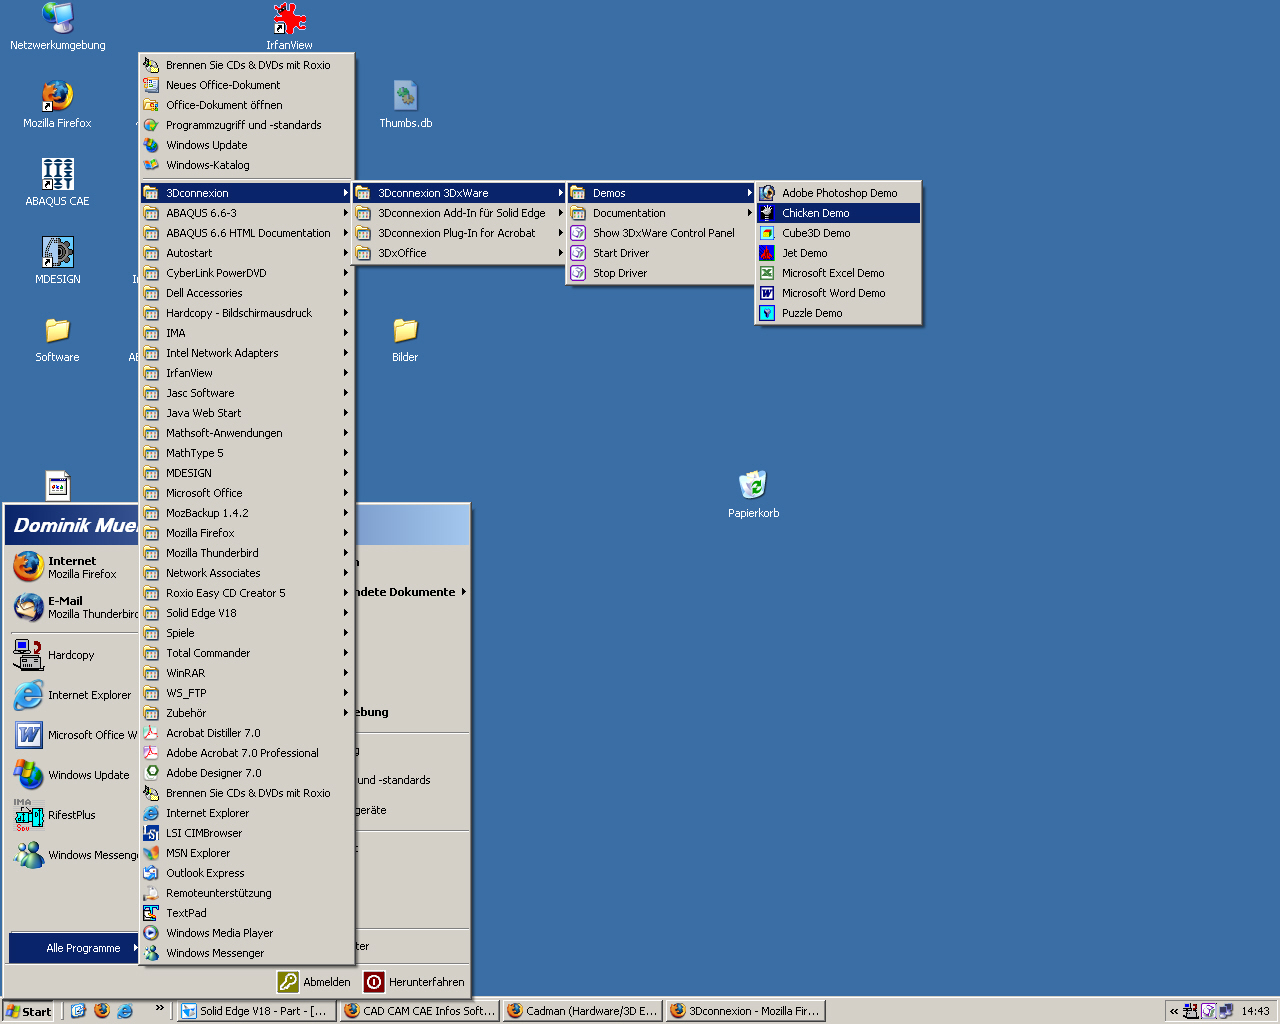Expand the Autostart program group
This screenshot has height=1024, width=1280.
tap(246, 253)
